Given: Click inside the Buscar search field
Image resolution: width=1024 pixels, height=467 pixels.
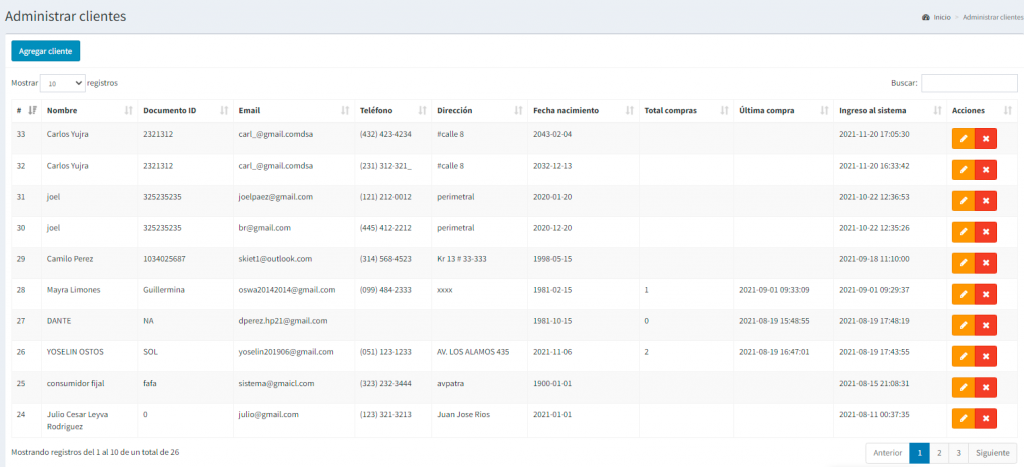Looking at the screenshot, I should [968, 84].
